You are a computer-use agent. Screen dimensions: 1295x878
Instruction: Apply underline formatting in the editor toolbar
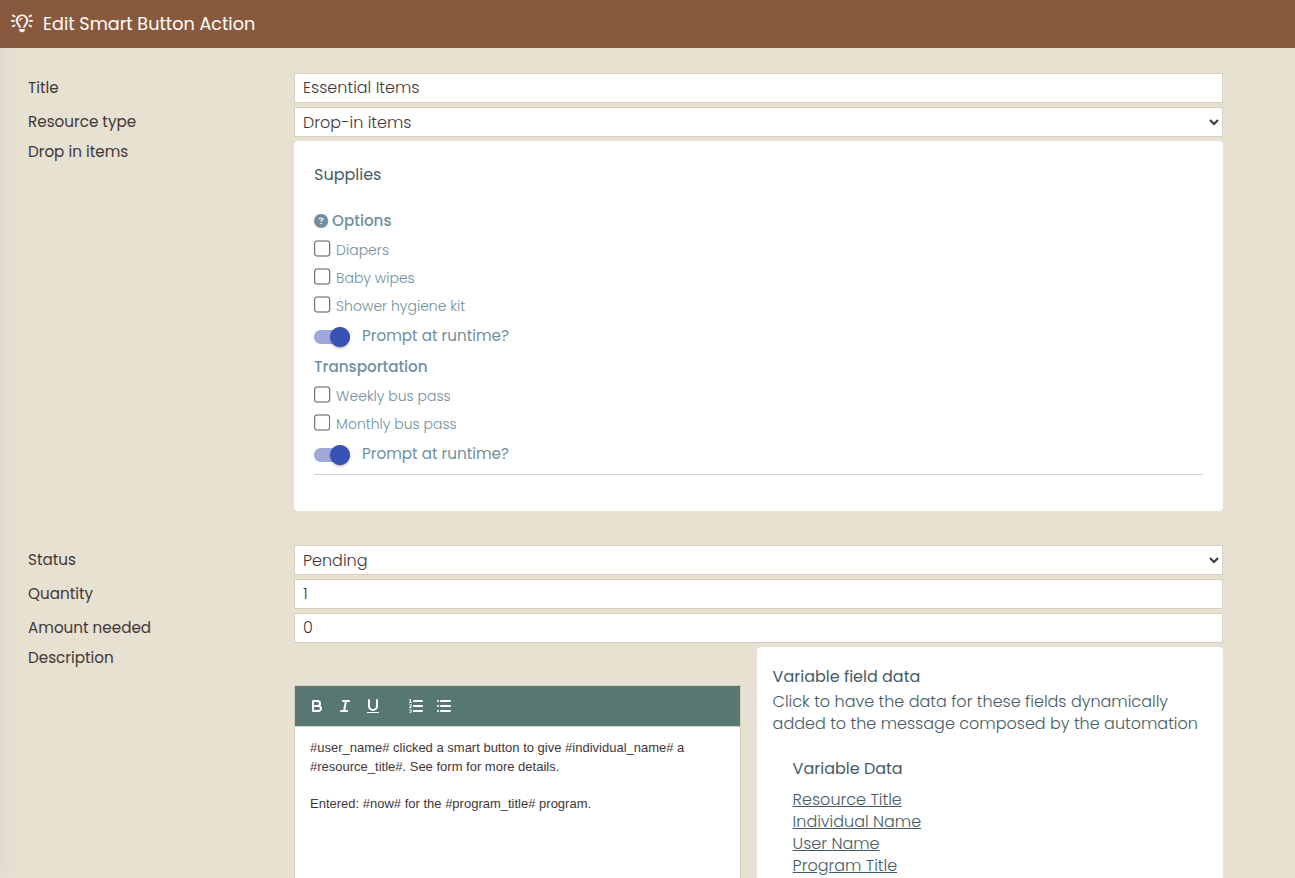373,706
